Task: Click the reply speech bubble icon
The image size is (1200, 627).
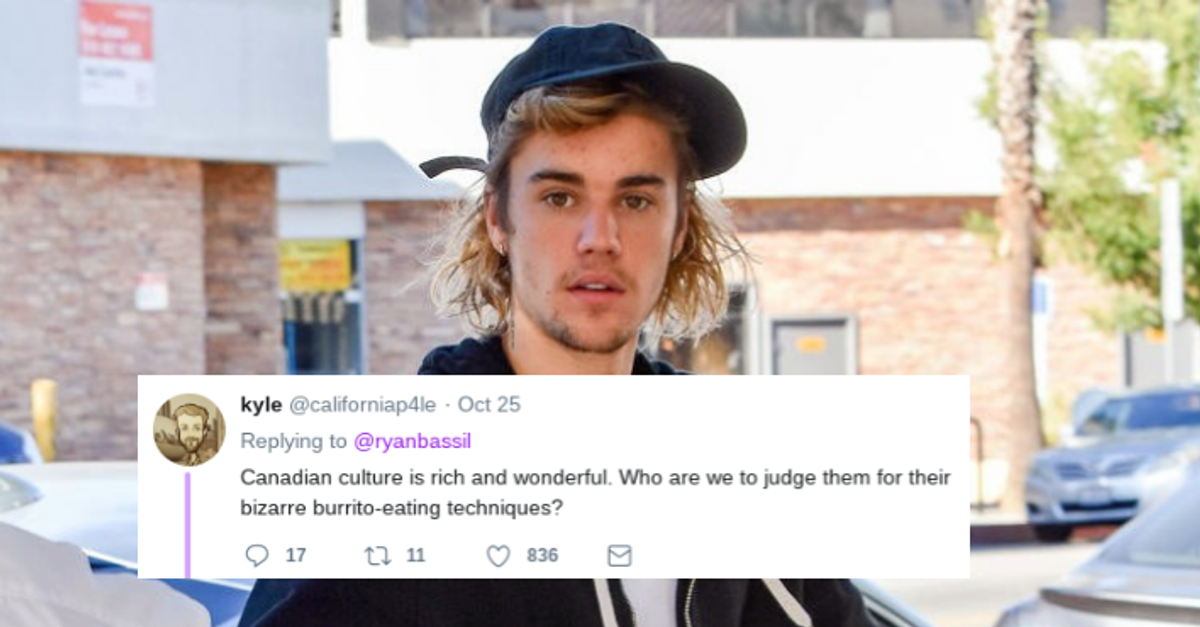Action: click(x=257, y=555)
